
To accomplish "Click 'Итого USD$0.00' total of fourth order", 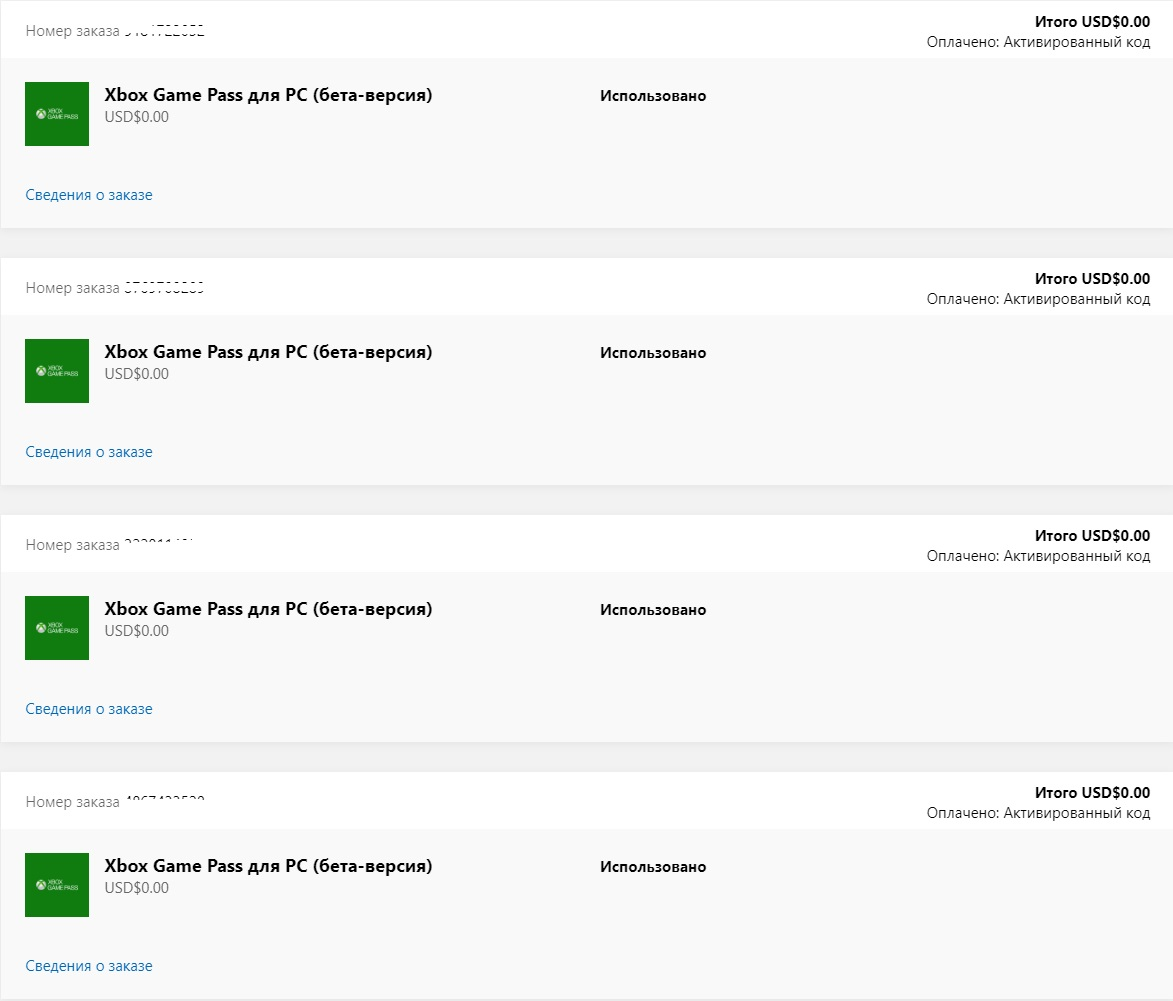I will coord(1092,793).
